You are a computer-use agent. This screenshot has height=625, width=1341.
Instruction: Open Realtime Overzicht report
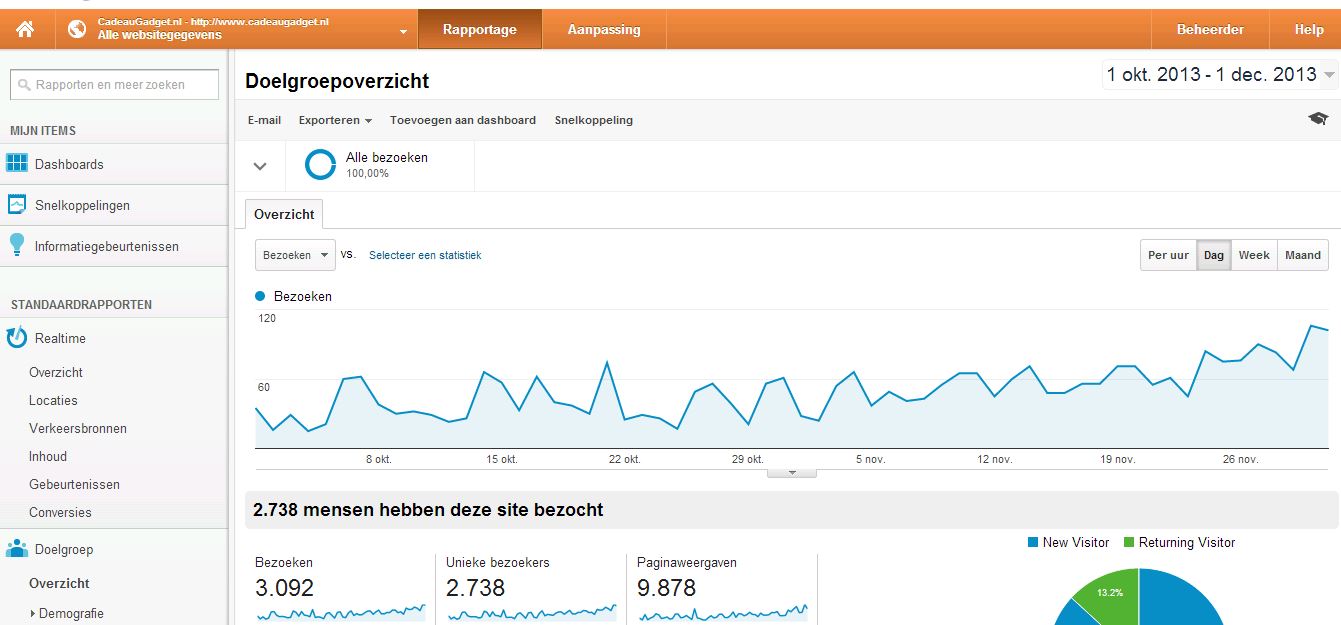coord(56,372)
